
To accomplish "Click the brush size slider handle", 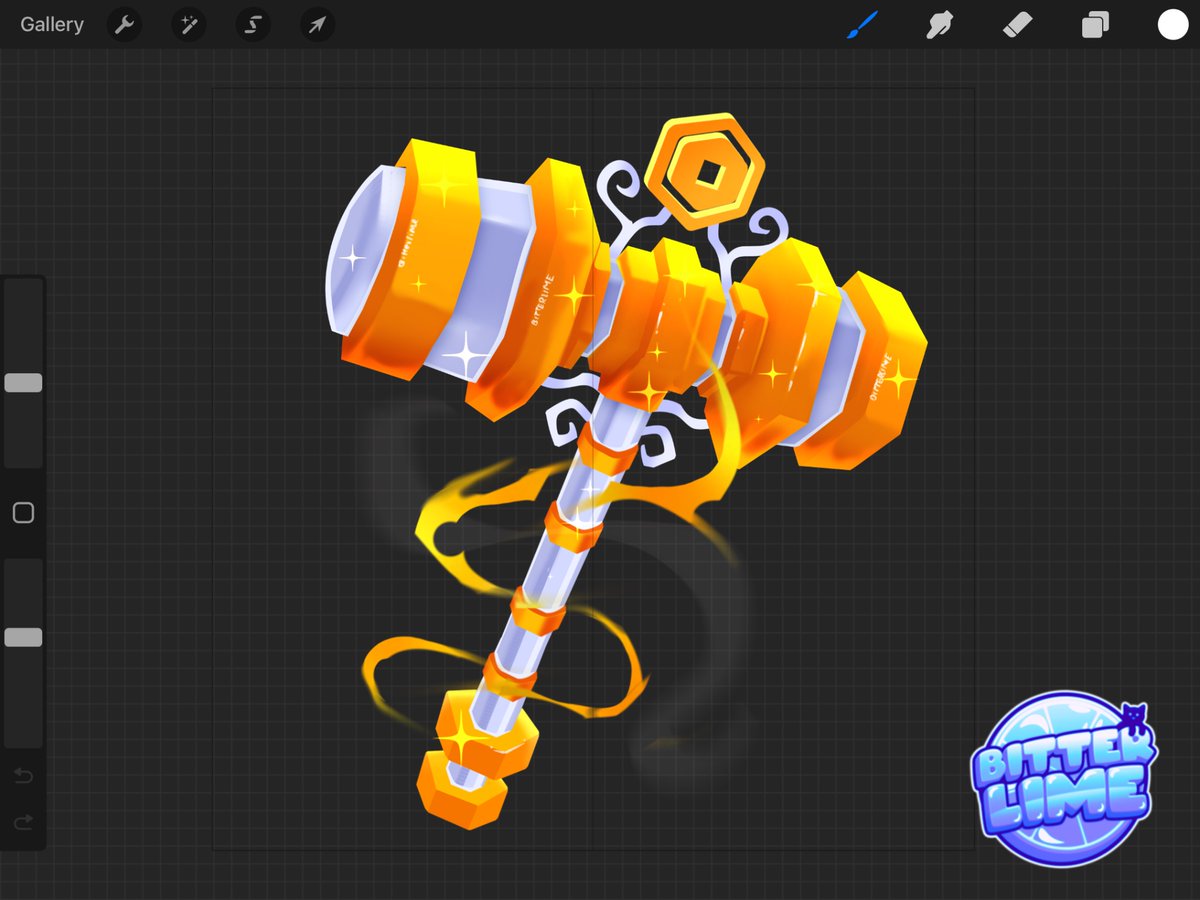I will tap(23, 383).
